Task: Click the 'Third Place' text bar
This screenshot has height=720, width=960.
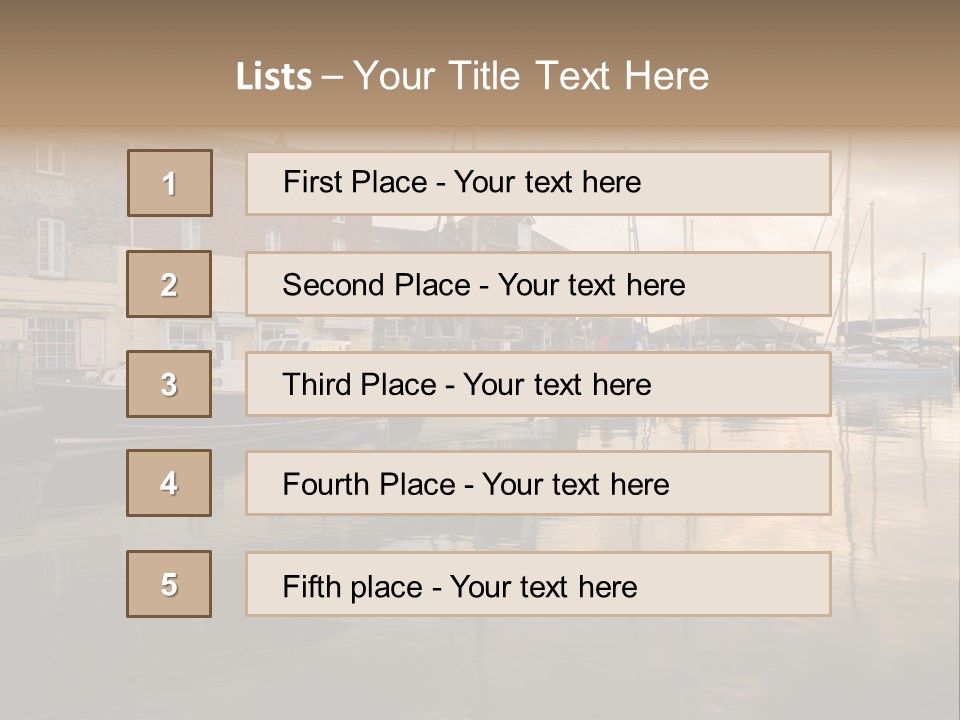Action: pos(538,384)
